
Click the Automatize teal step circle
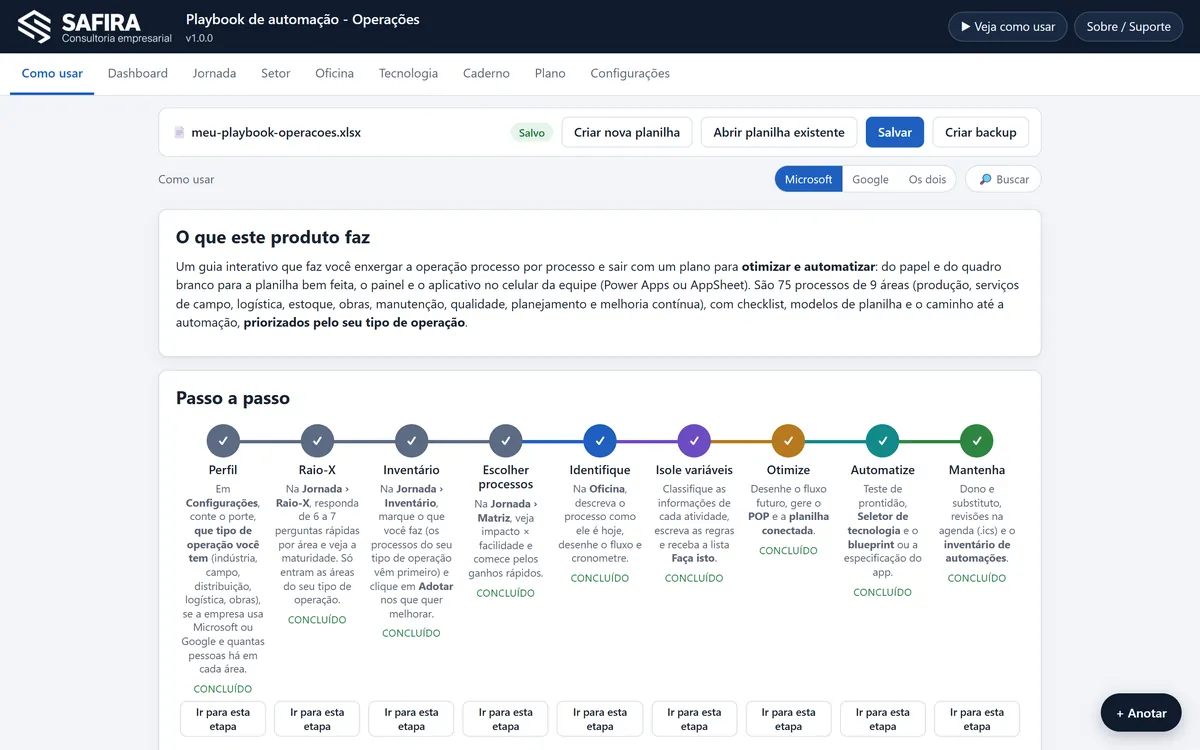(x=882, y=440)
